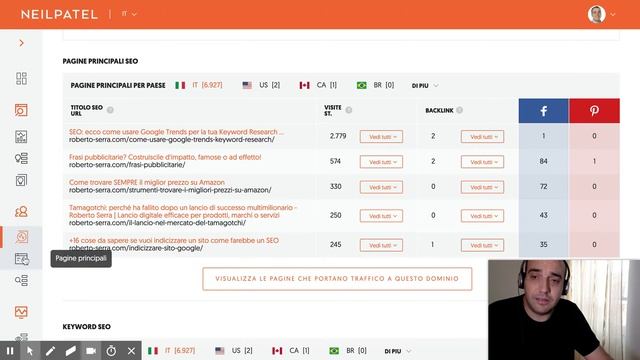Click info icon next to Titolo SEO URL
This screenshot has width=640, height=360.
pos(110,110)
